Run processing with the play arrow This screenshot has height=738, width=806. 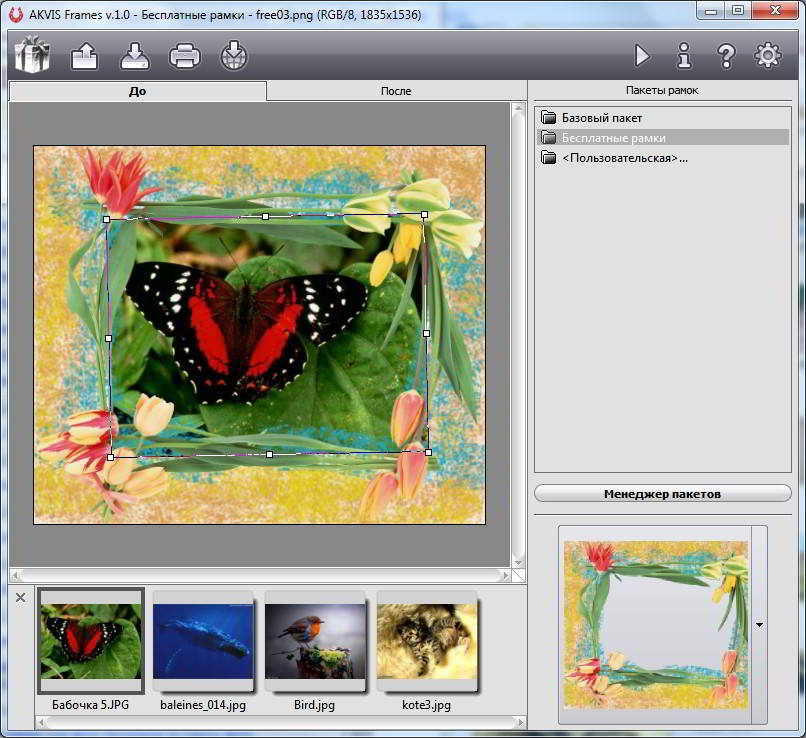(x=642, y=56)
